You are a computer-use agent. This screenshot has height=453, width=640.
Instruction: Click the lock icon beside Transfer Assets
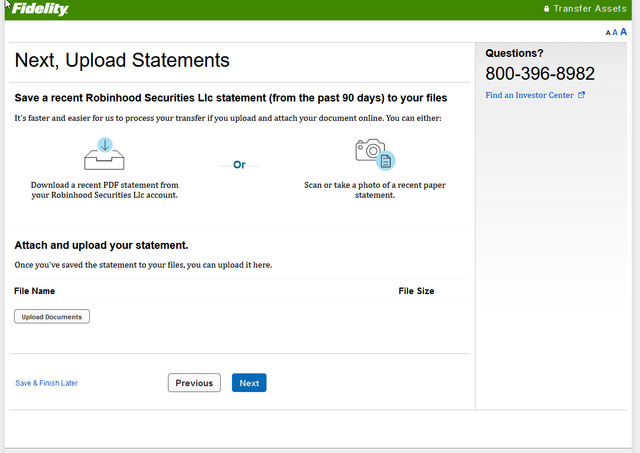click(547, 9)
